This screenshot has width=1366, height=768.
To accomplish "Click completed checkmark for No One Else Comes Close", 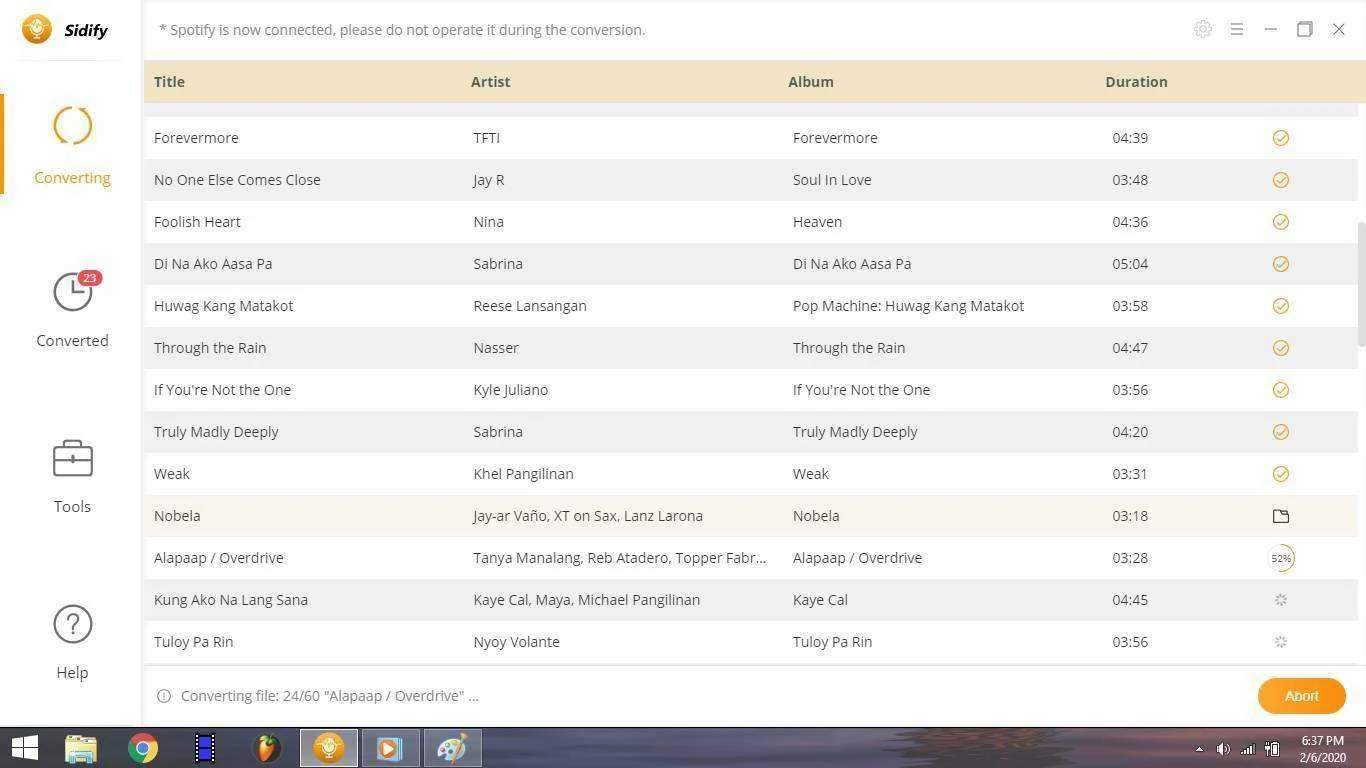I will coord(1281,180).
